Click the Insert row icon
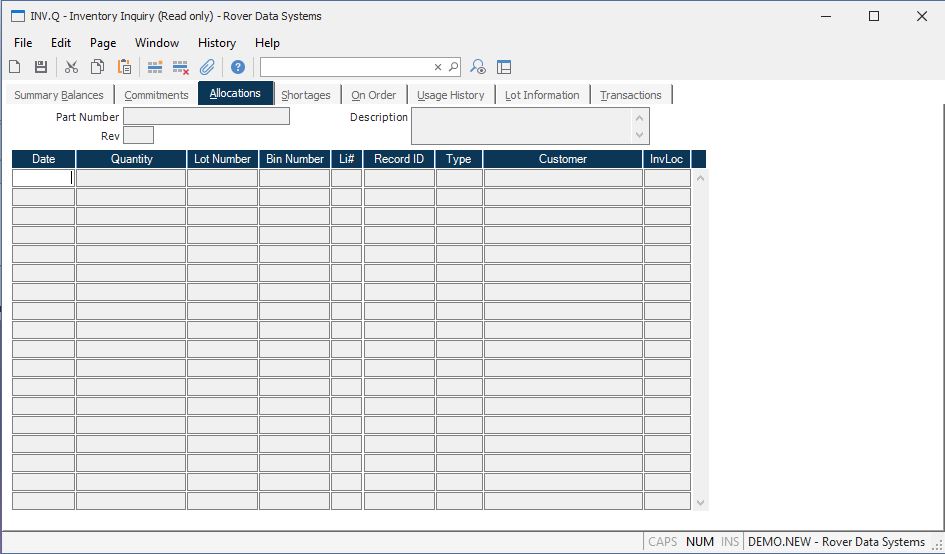This screenshot has width=945, height=554. point(155,67)
